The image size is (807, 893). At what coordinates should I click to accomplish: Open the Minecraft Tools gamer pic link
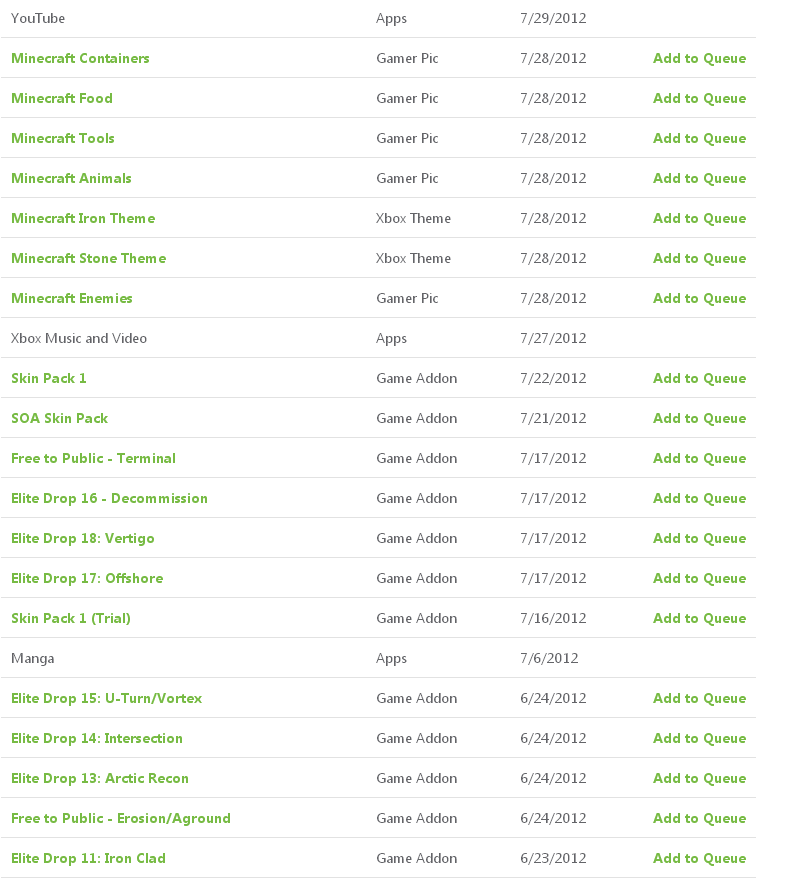[x=63, y=138]
